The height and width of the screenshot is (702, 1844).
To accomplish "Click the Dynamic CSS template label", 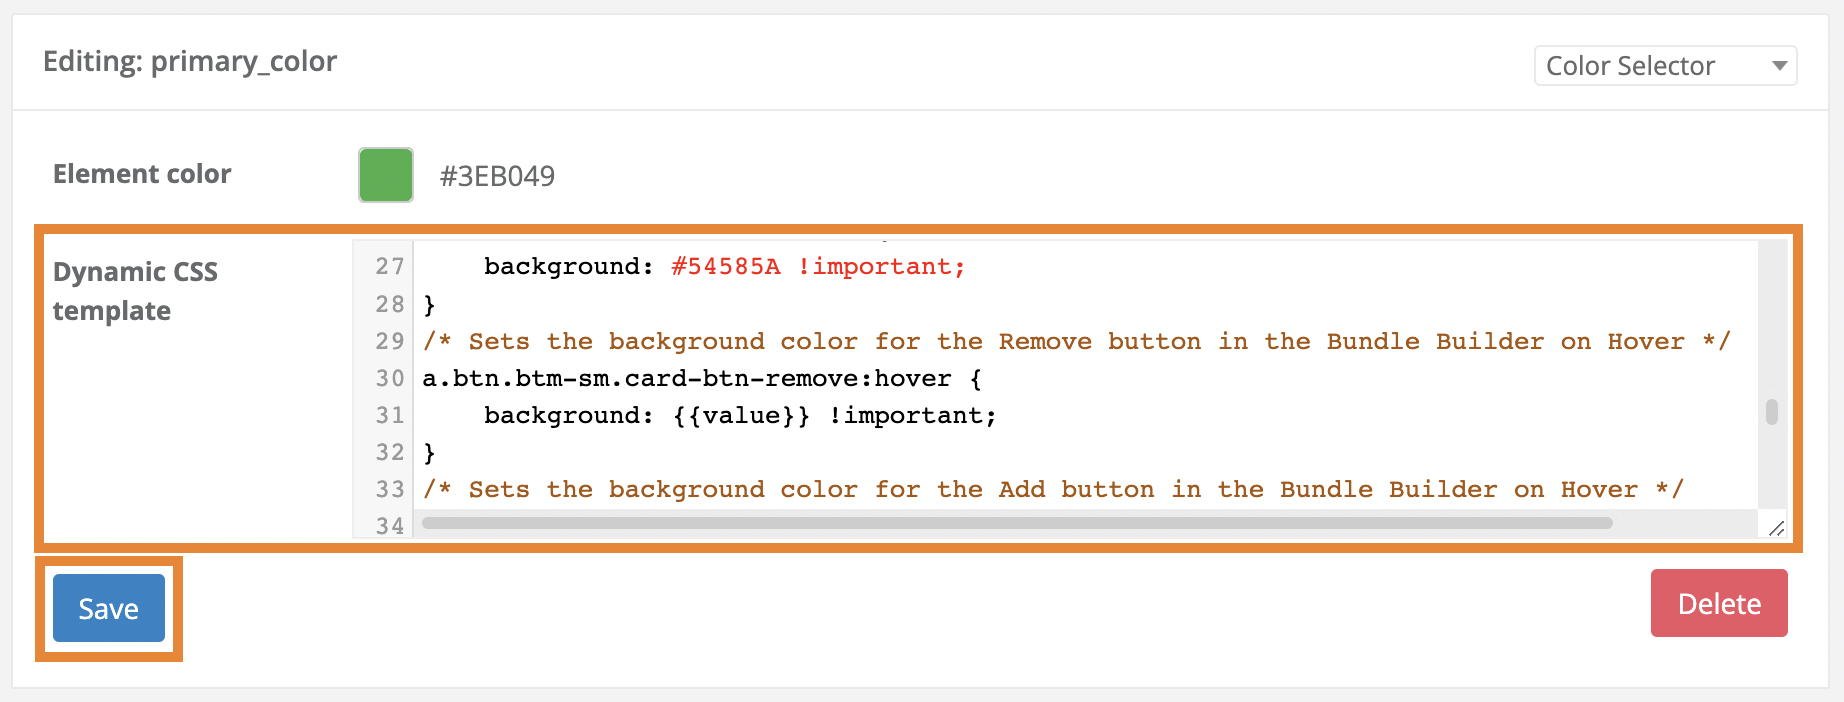I will coord(135,290).
